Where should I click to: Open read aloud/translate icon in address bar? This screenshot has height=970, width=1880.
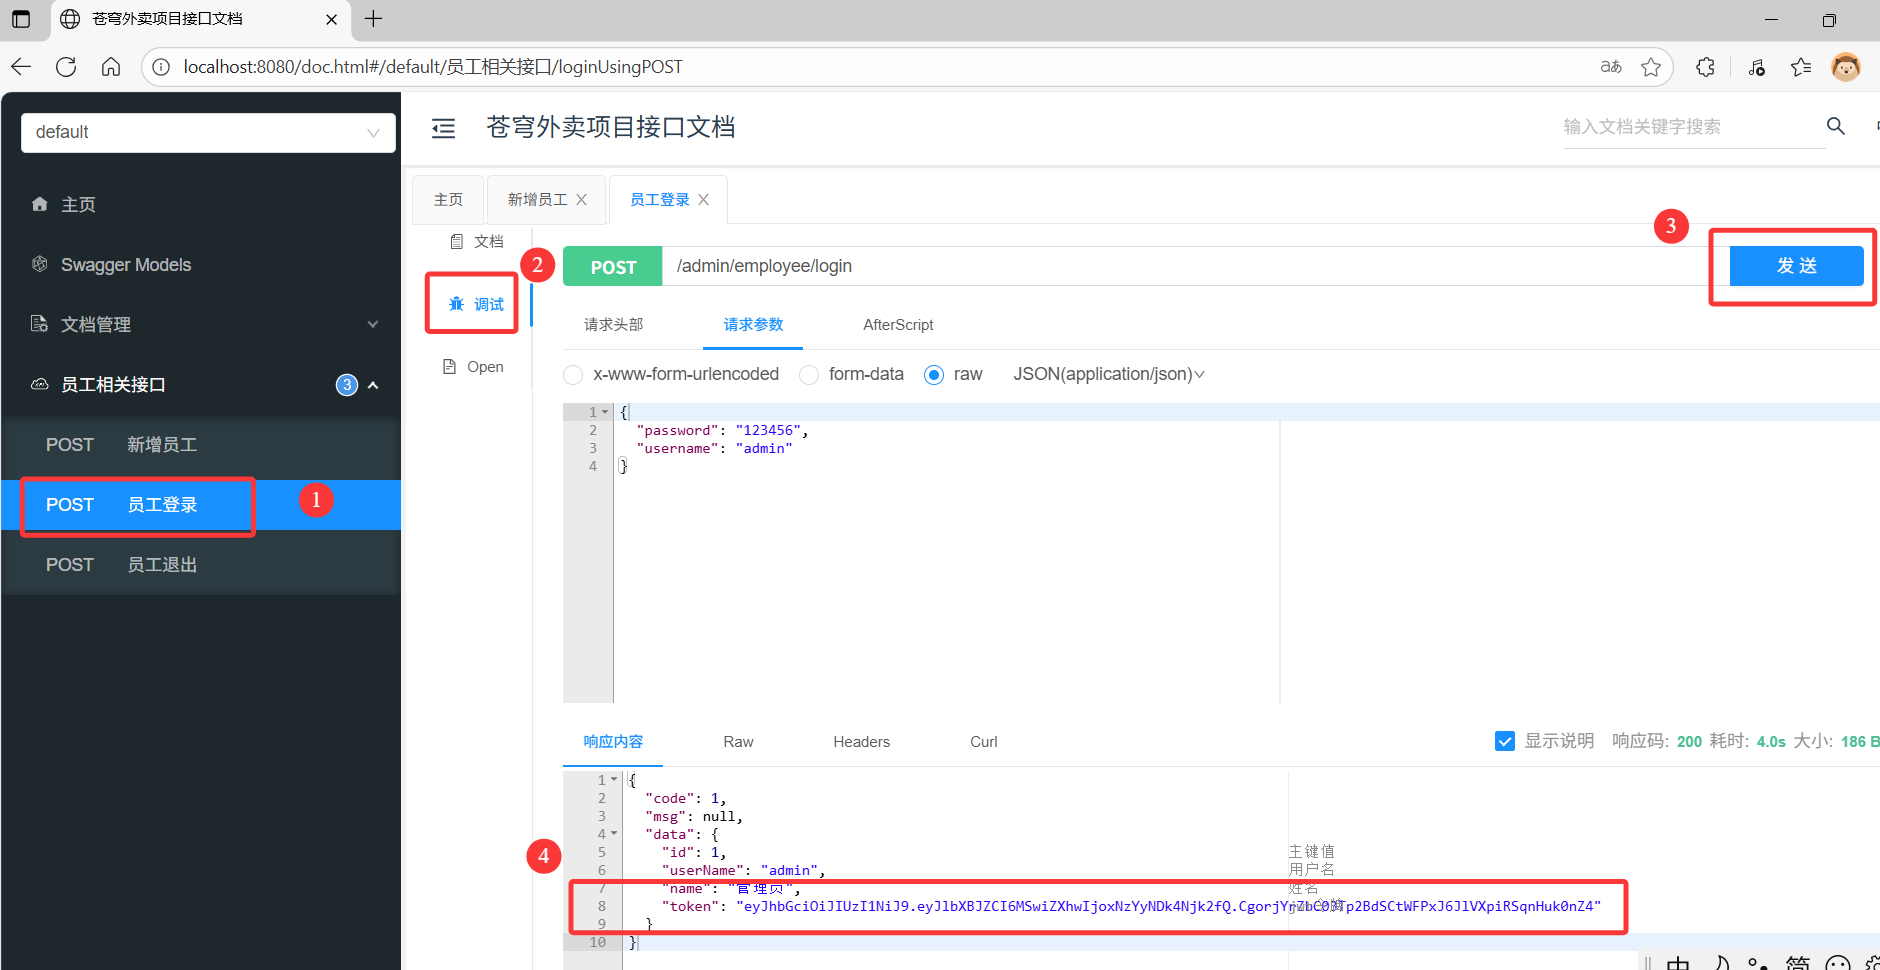[1610, 67]
